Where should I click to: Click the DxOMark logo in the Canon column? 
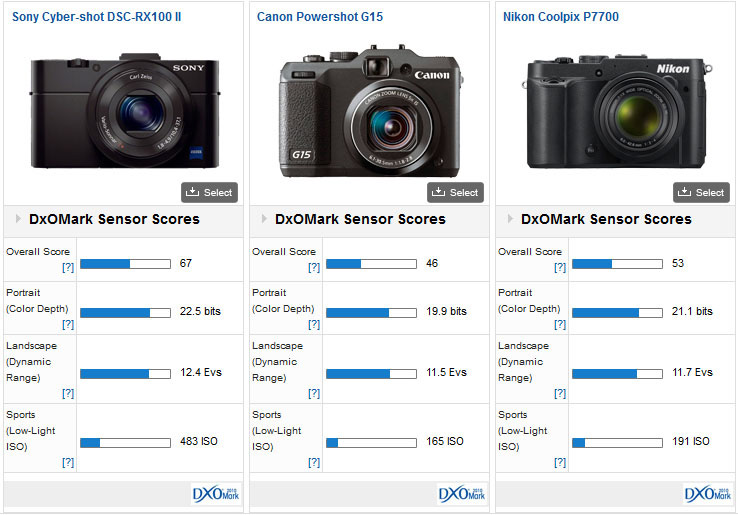pos(462,494)
